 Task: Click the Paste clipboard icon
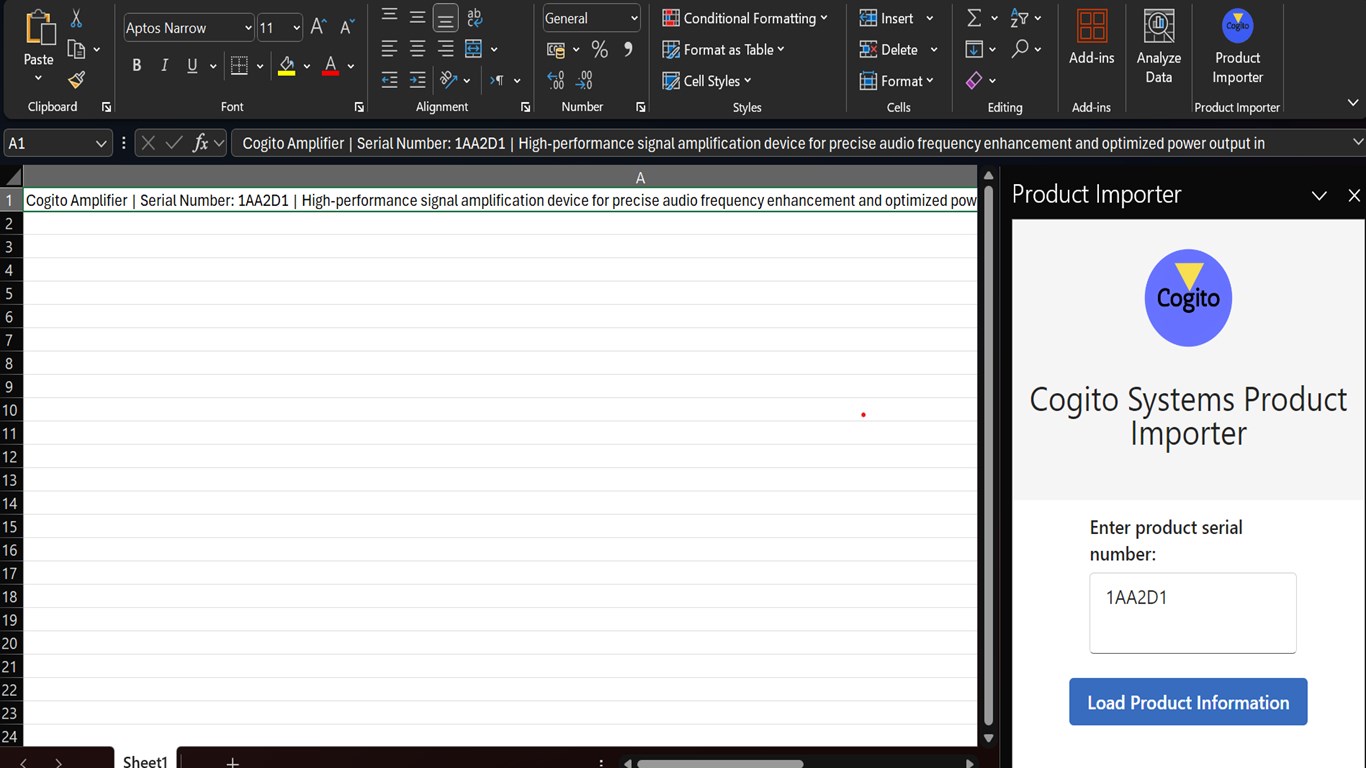39,28
